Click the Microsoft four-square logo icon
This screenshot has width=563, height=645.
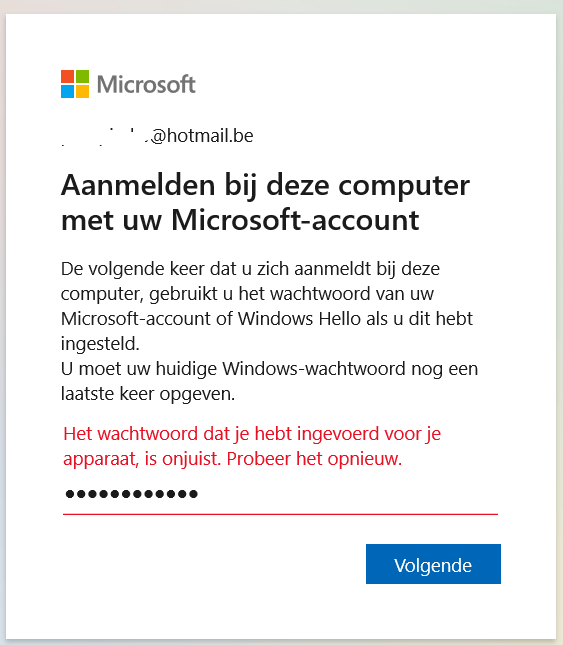75,84
